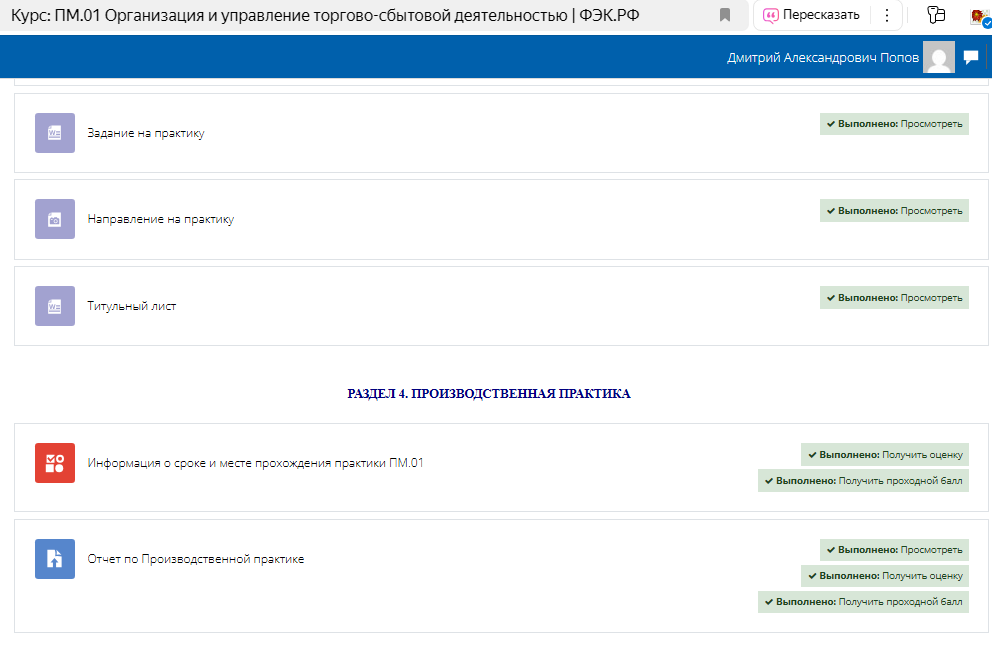Click the 'Задание на практику' document icon
The height and width of the screenshot is (651, 992).
[55, 133]
